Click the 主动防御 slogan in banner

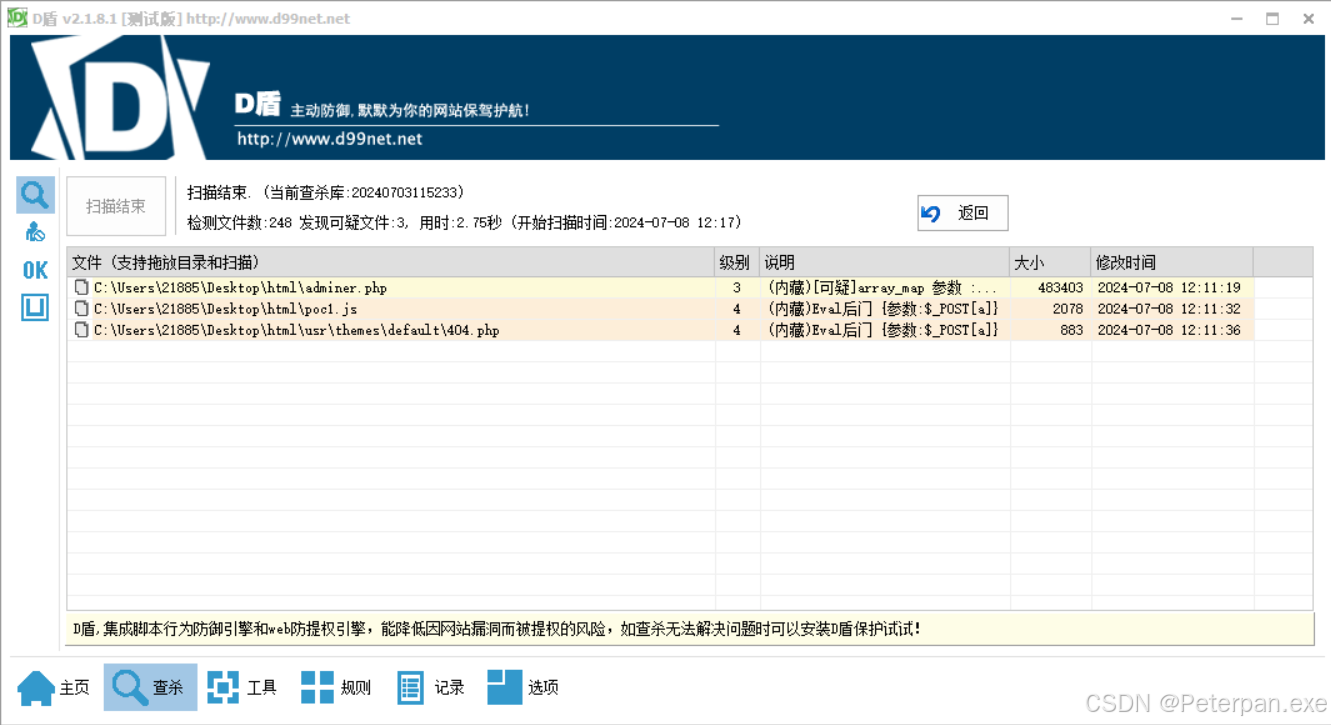[410, 110]
